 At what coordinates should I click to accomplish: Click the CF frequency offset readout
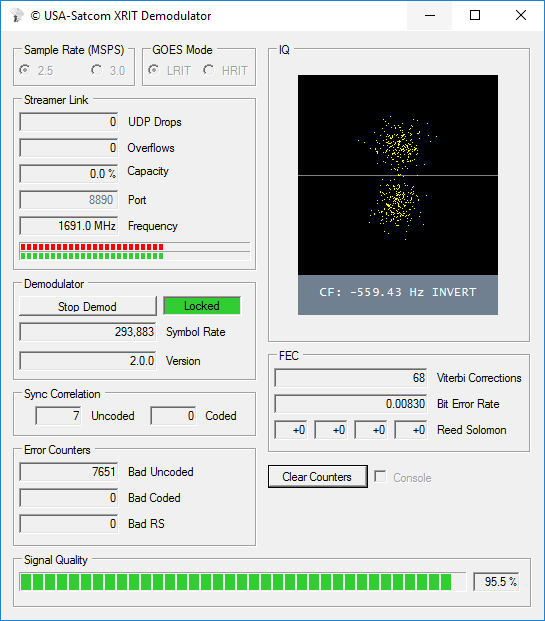pyautogui.click(x=398, y=293)
